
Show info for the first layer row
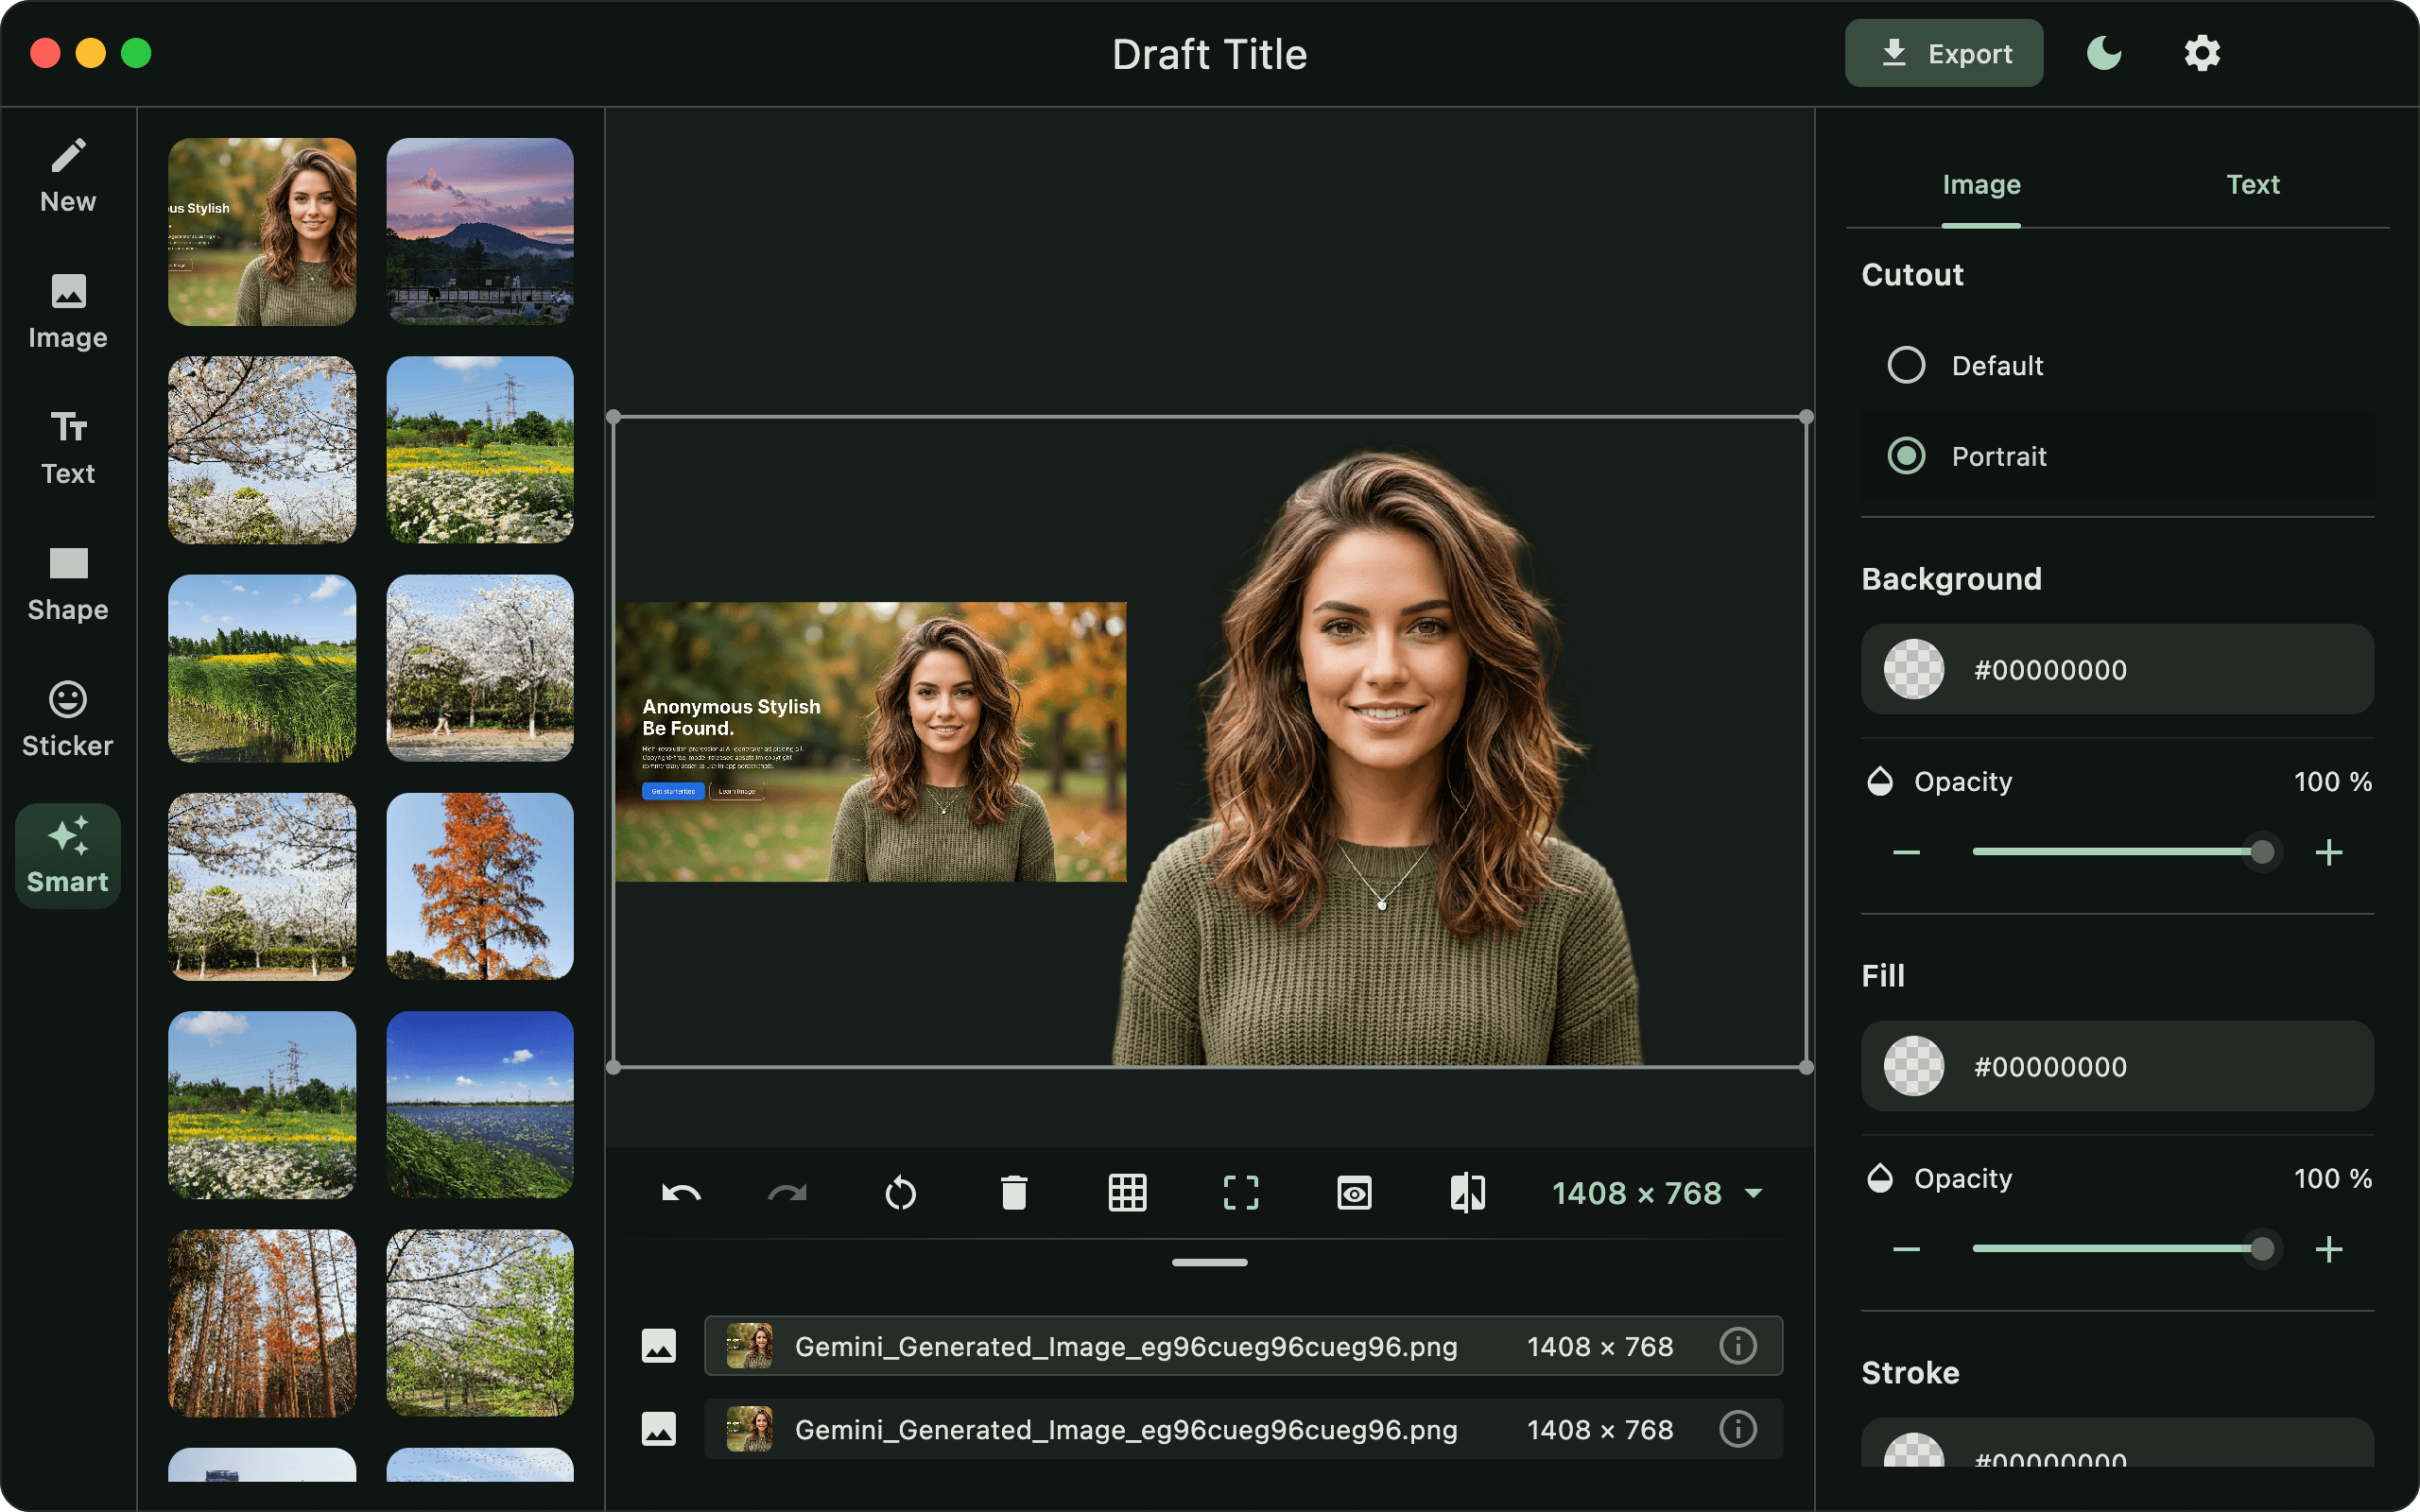point(1738,1346)
